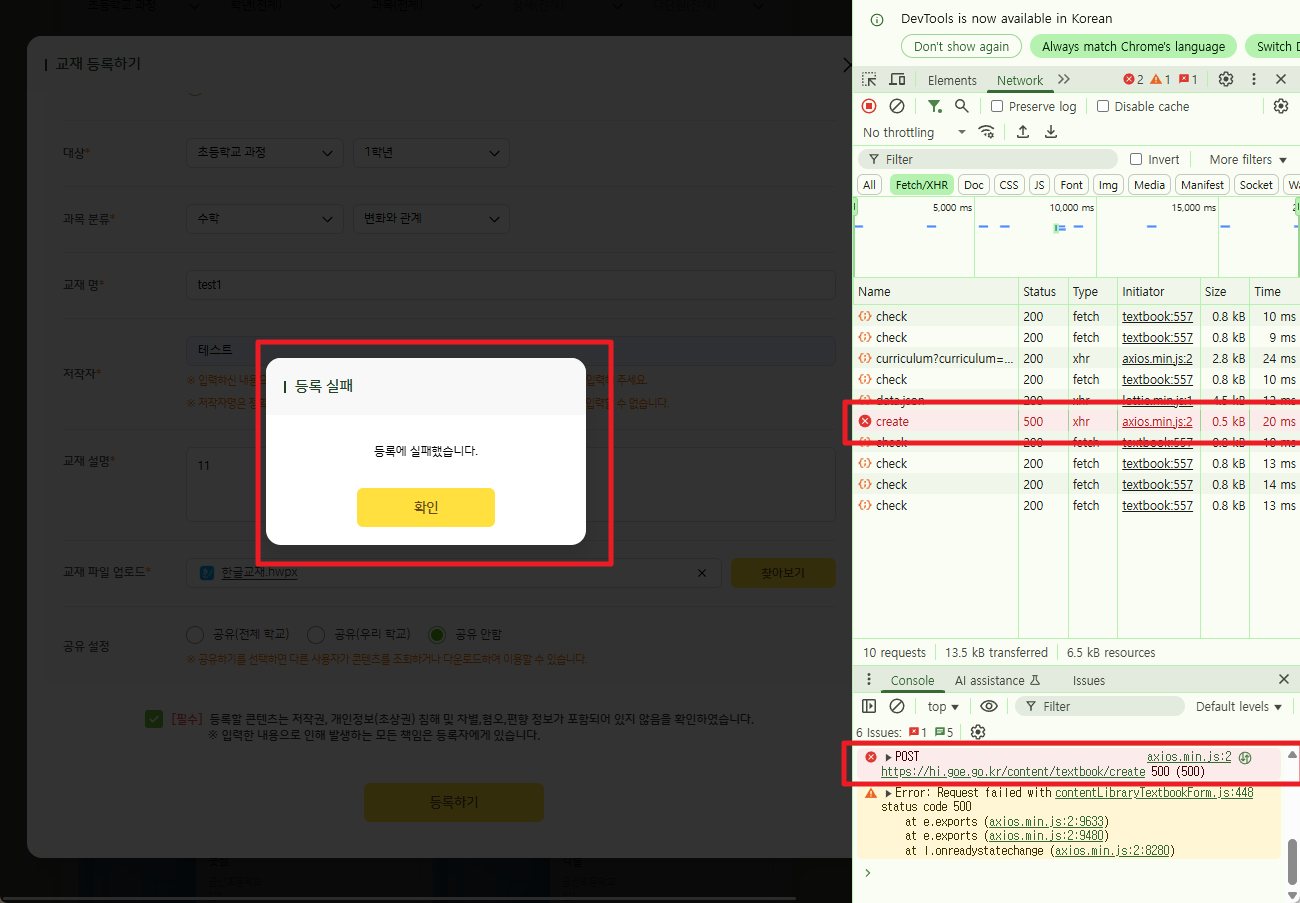
Task: Stop recording the network log
Action: coord(869,106)
